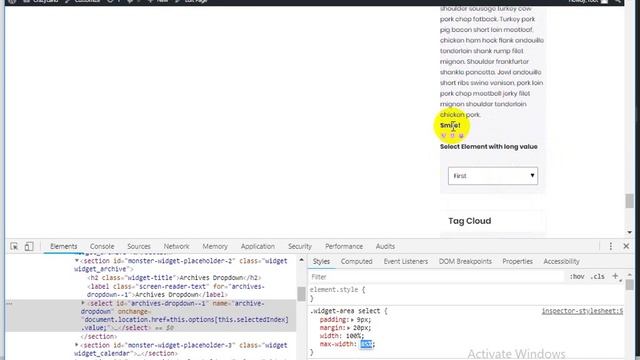Viewport: 640px width, 360px height.
Task: Click the 'Smile!' bold text
Action: click(450, 125)
